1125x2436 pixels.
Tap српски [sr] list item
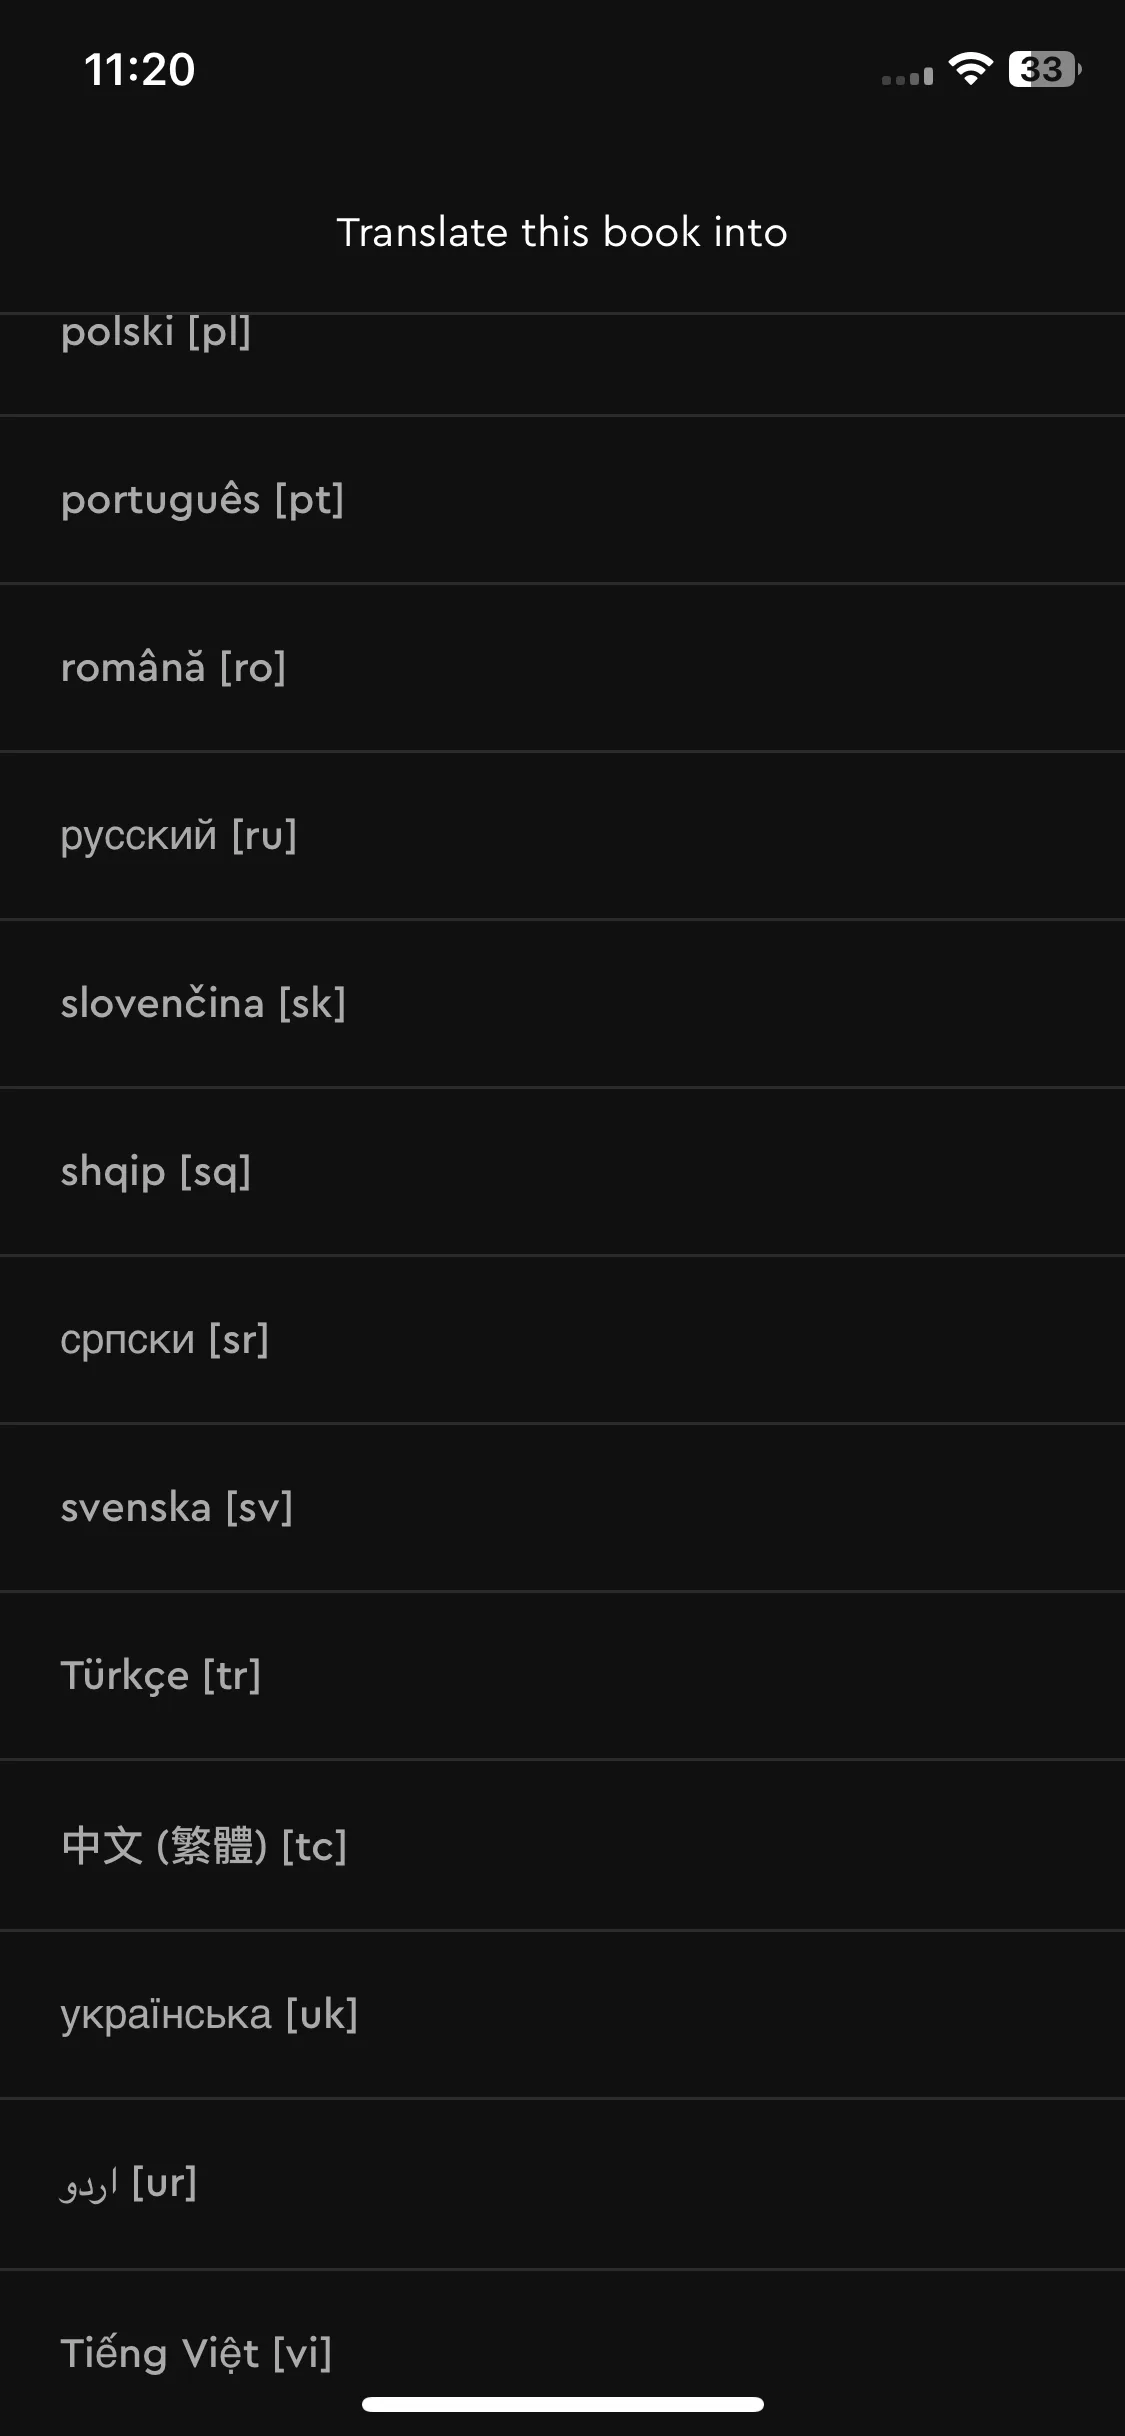pyautogui.click(x=562, y=1340)
